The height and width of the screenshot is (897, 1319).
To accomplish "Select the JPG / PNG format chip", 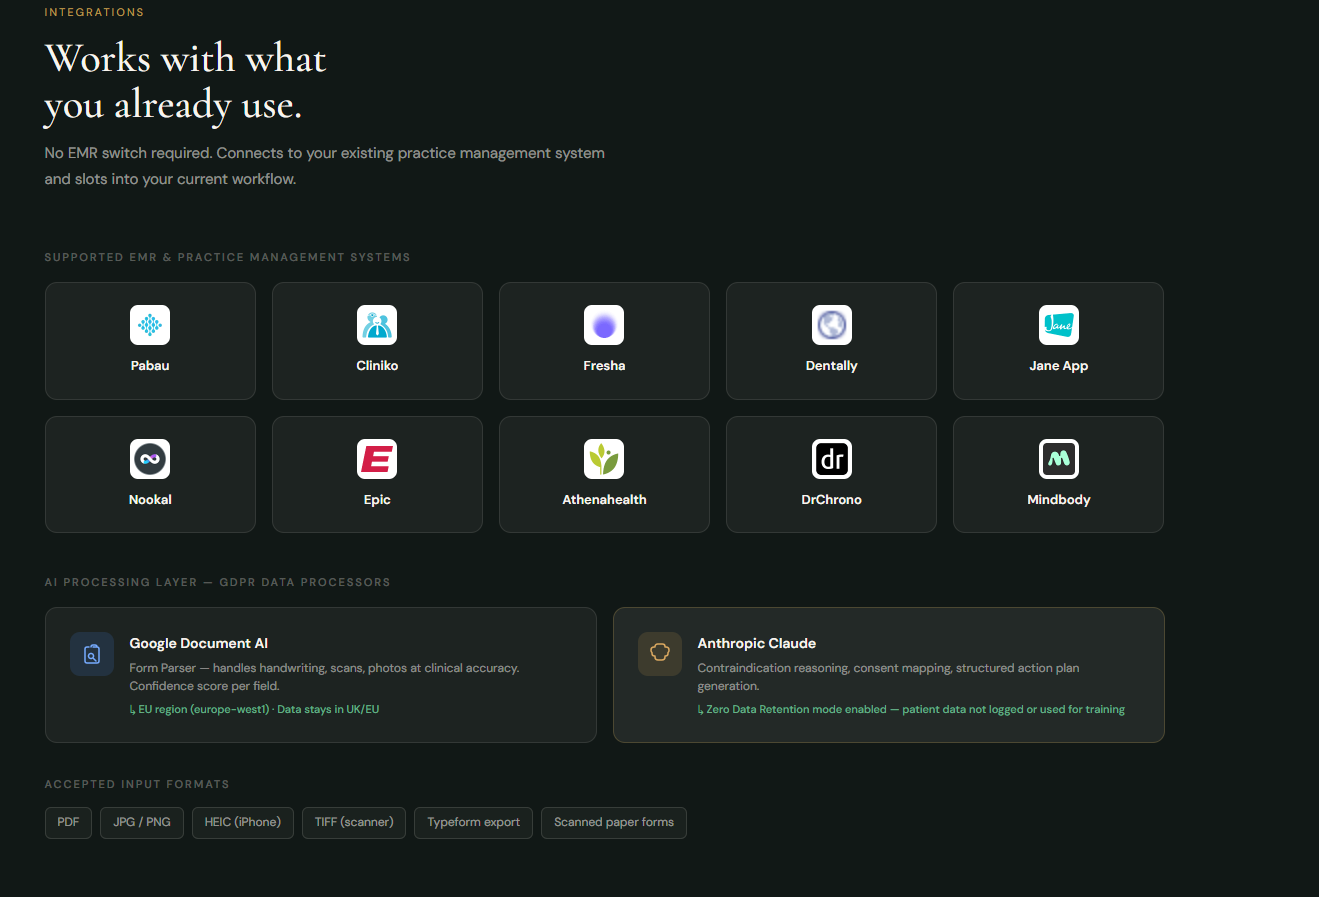I will coord(142,822).
